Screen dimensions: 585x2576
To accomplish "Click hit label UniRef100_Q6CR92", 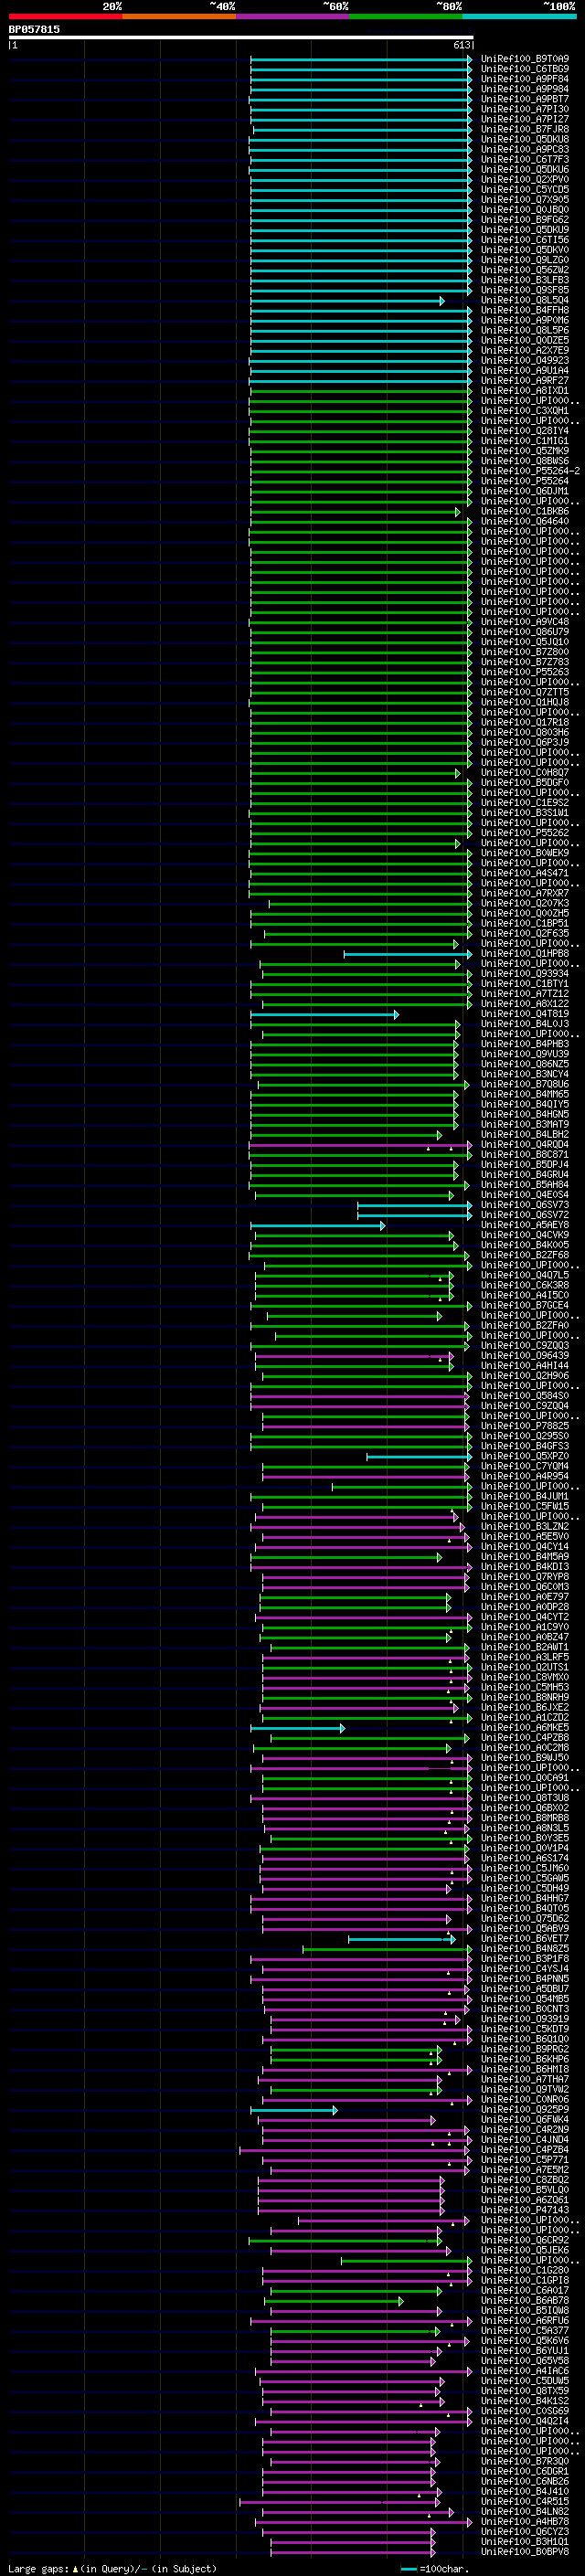I will point(525,2240).
